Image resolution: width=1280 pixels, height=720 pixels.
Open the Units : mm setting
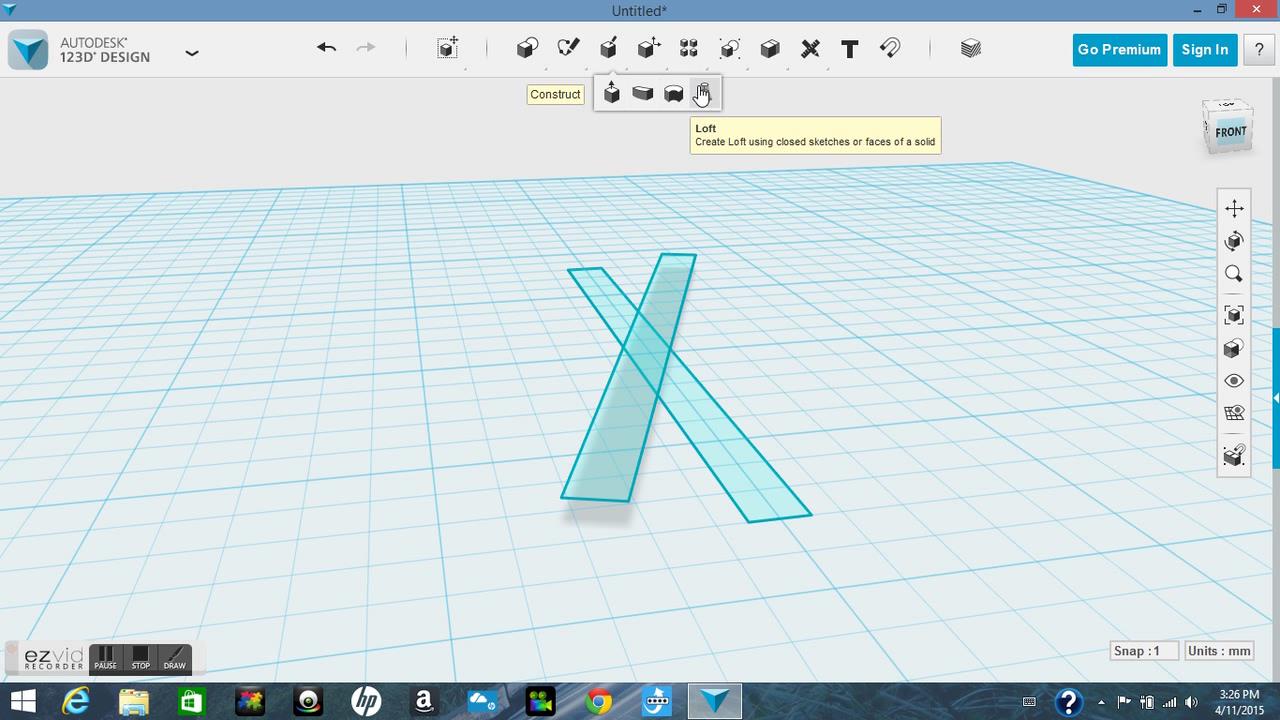pyautogui.click(x=1220, y=651)
